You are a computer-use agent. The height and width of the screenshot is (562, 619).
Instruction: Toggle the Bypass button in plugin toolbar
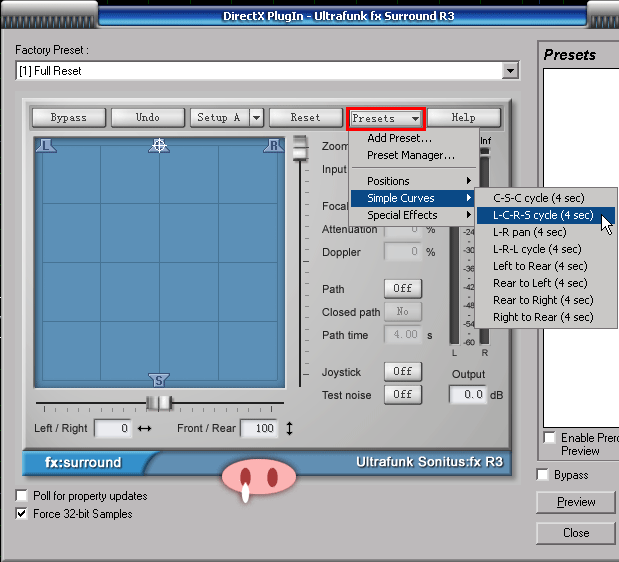[x=69, y=118]
